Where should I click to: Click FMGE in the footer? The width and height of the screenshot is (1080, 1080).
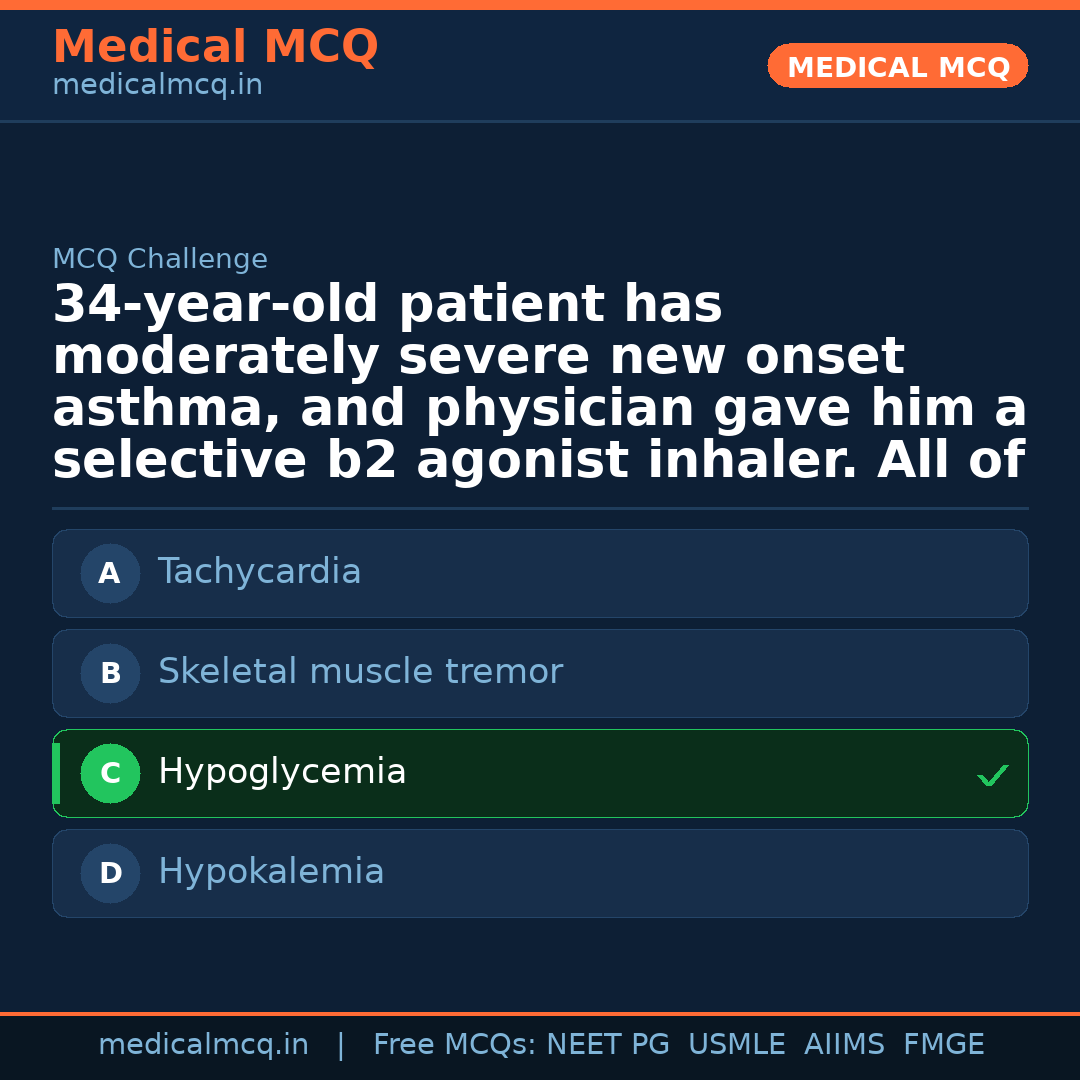pos(944,1045)
